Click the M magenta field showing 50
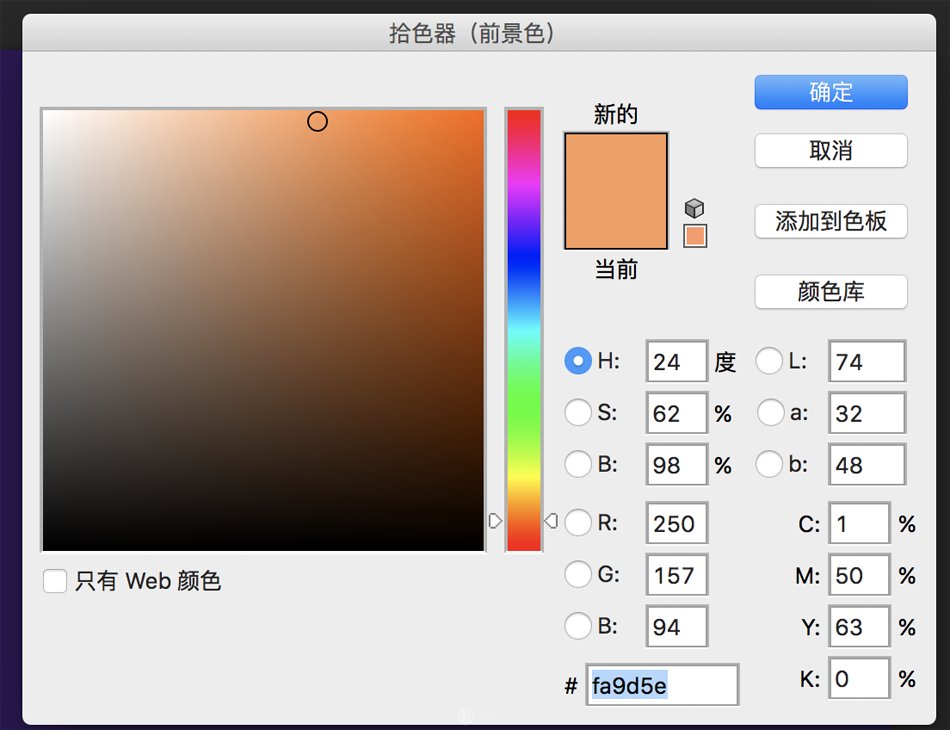The width and height of the screenshot is (950, 730). click(859, 574)
